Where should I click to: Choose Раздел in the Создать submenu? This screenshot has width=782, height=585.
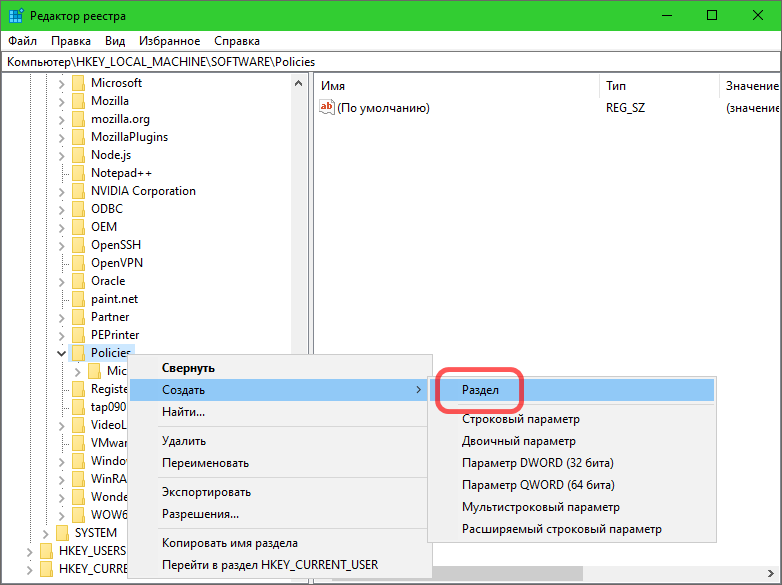click(480, 389)
